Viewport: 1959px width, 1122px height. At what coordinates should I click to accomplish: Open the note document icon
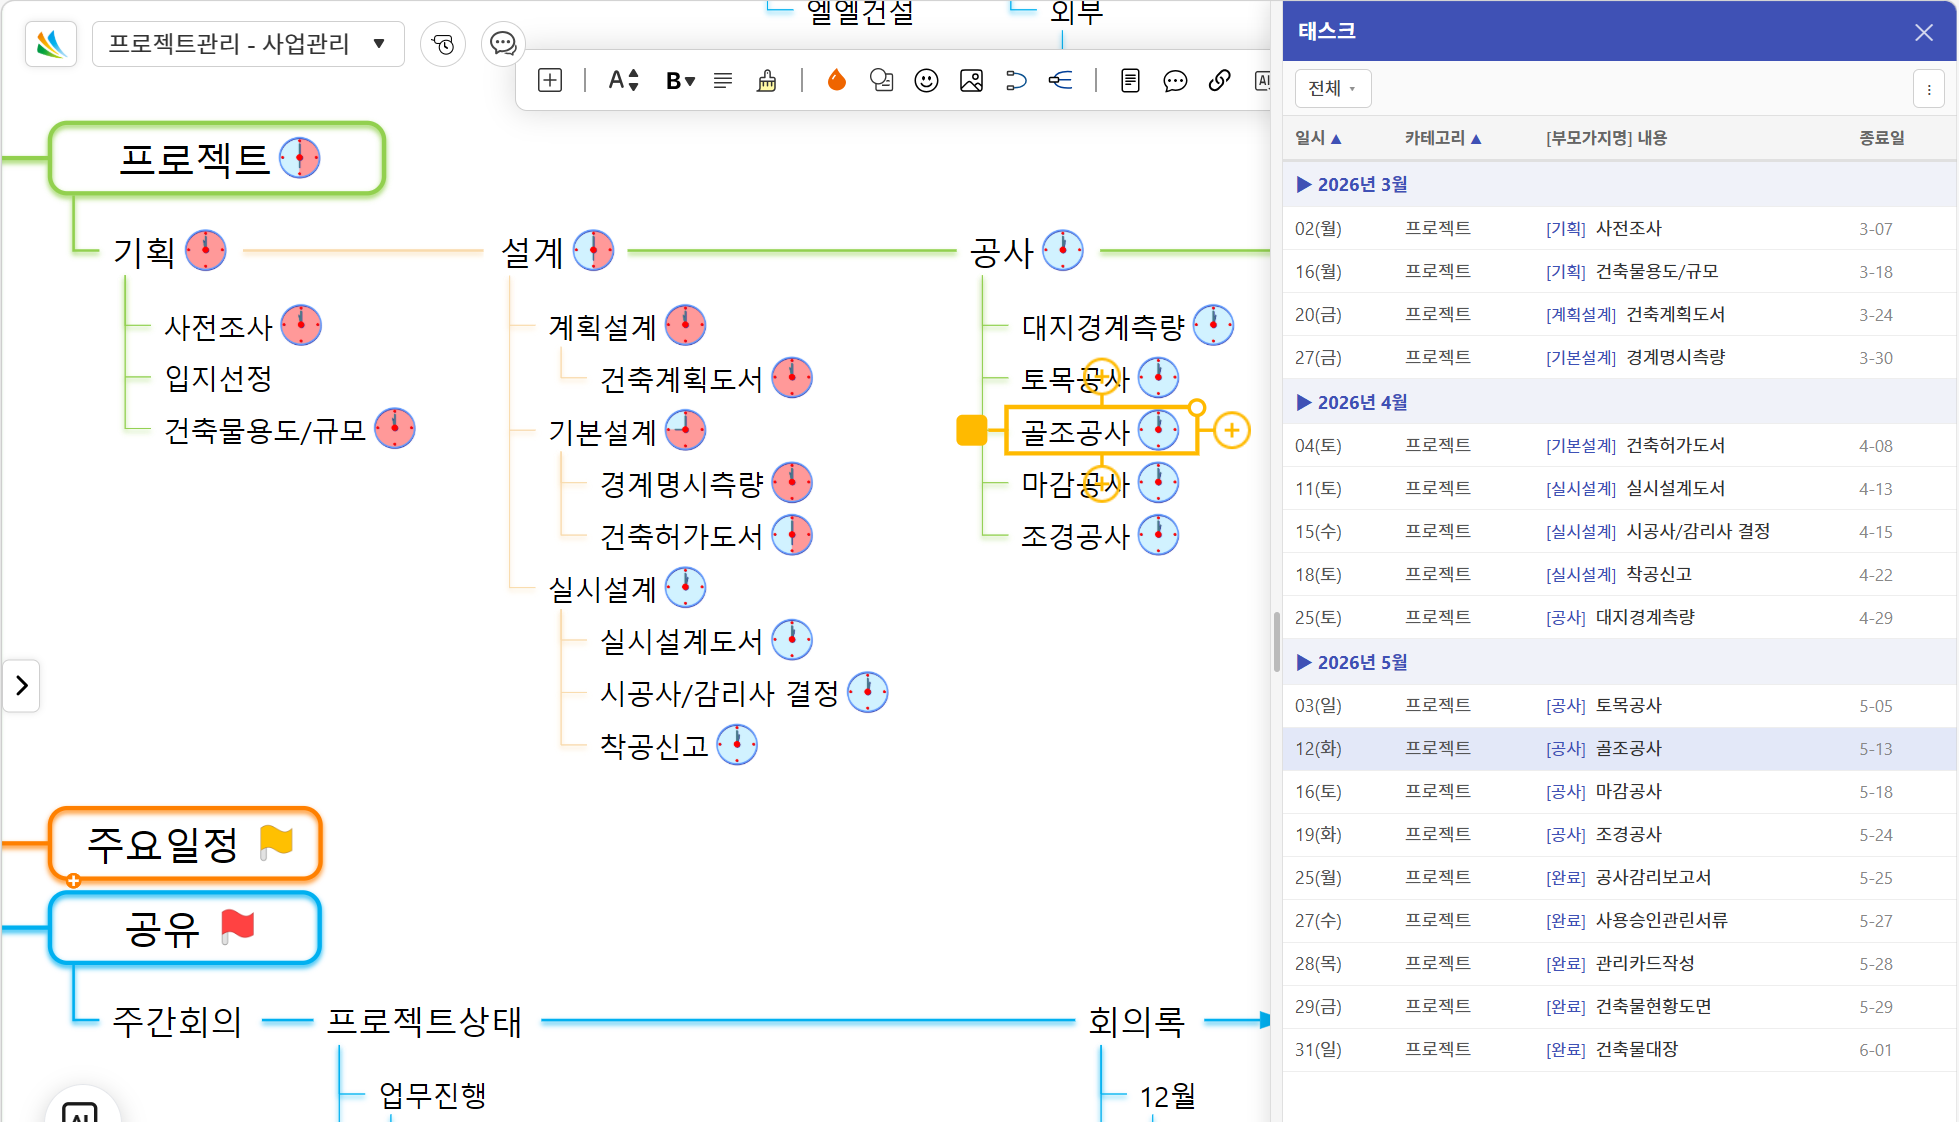point(1130,81)
